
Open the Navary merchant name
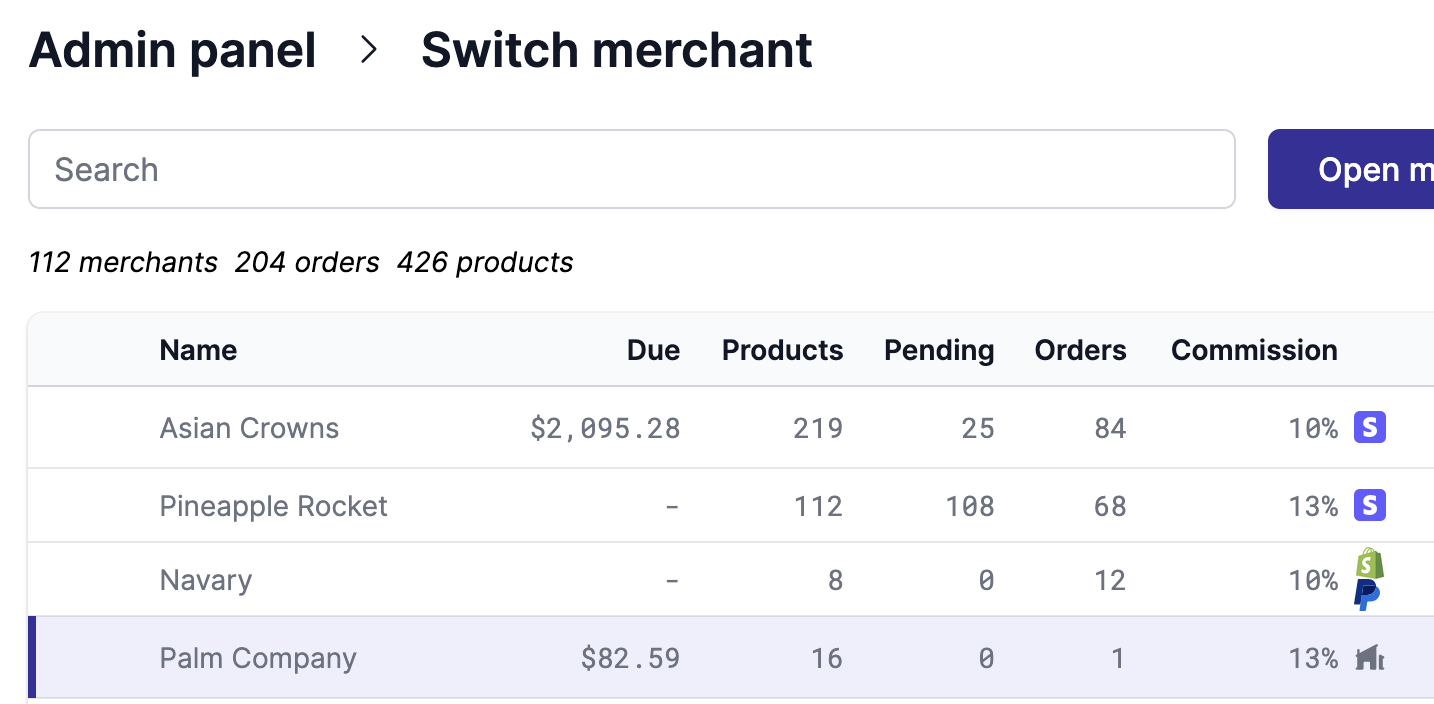tap(206, 580)
